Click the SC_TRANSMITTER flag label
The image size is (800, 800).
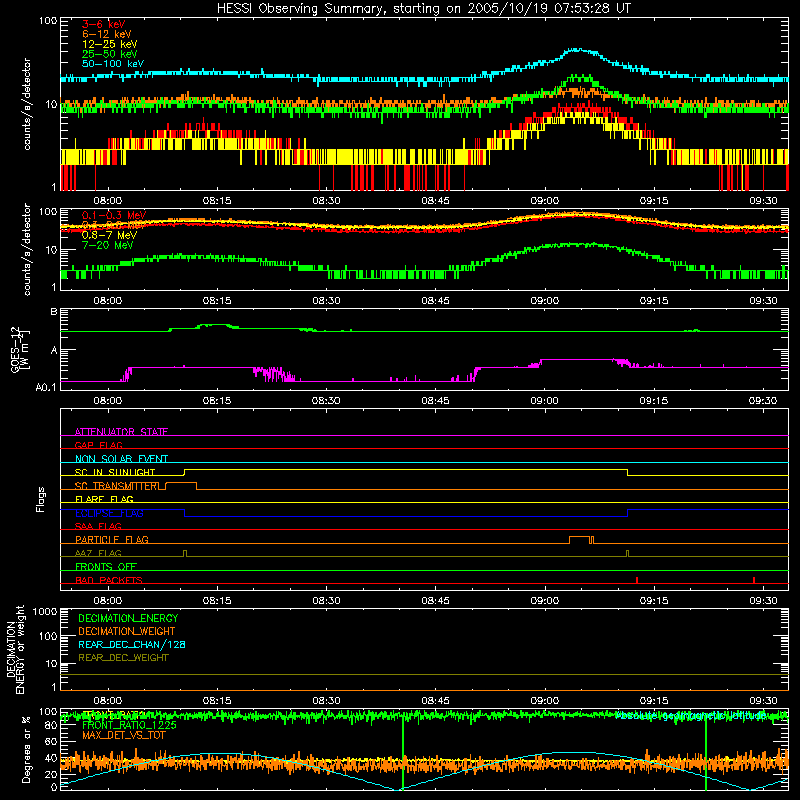[x=117, y=486]
